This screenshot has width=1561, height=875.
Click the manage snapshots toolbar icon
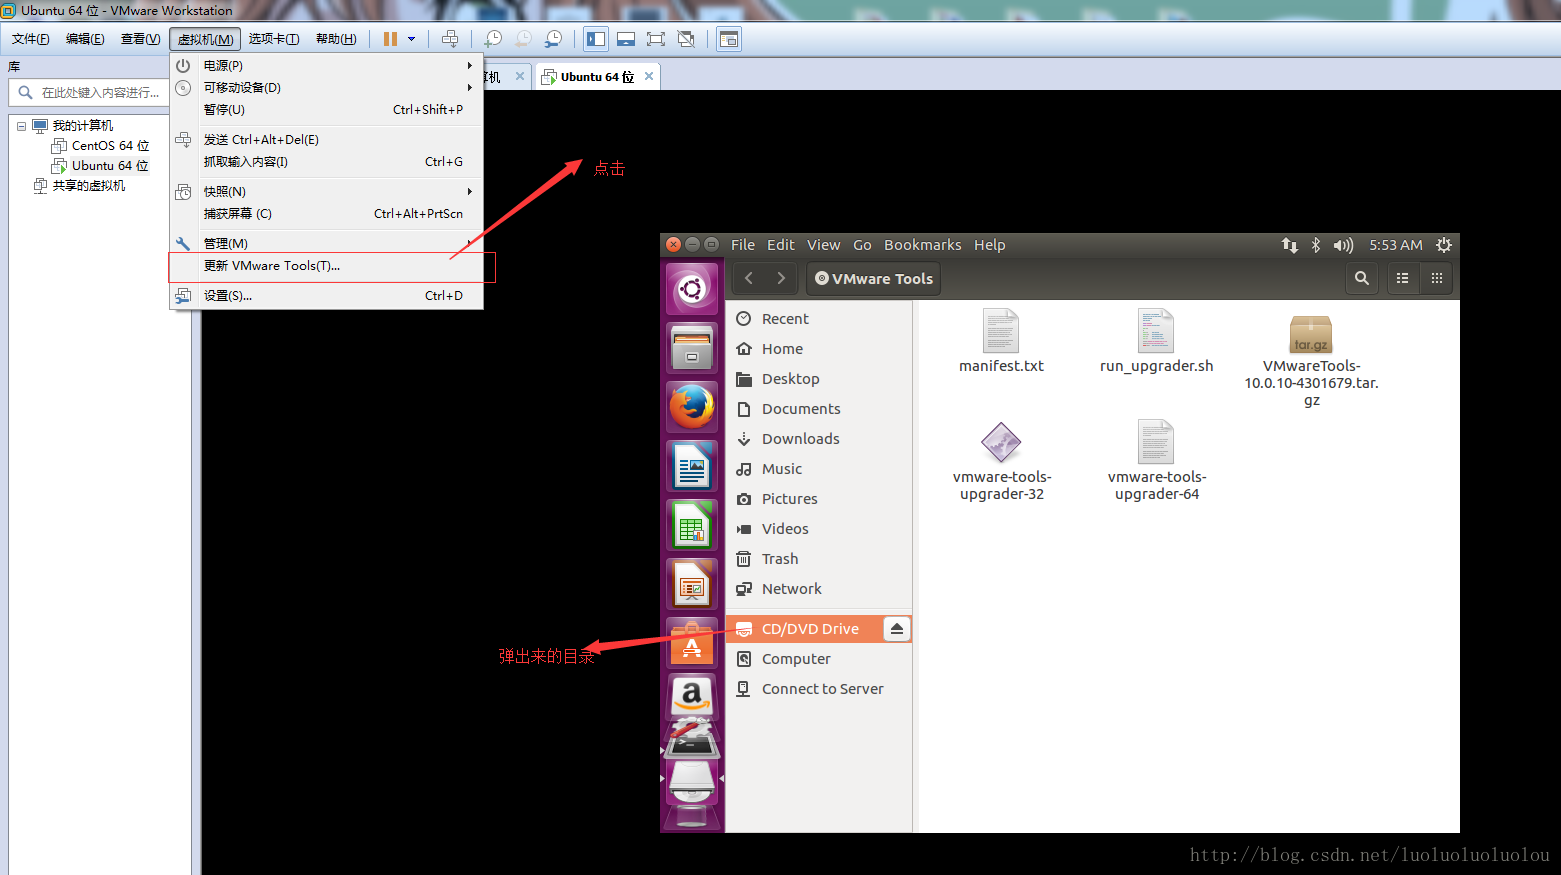(553, 39)
